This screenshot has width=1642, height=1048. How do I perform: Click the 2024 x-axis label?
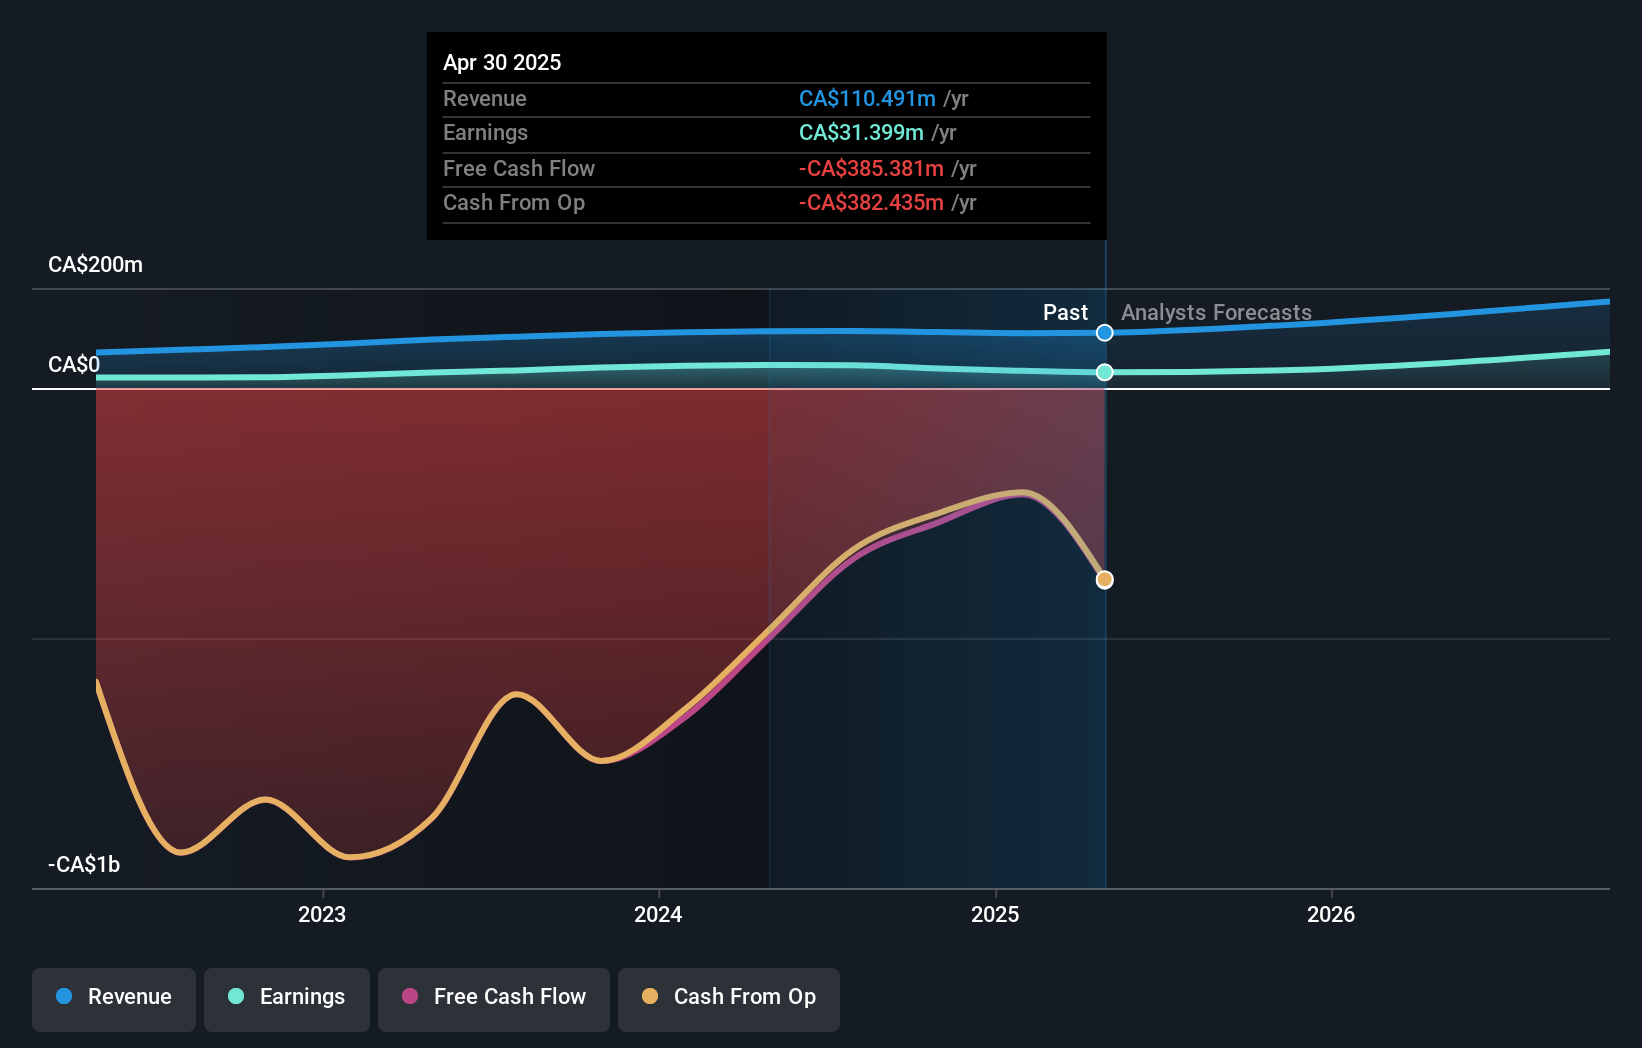(x=658, y=914)
